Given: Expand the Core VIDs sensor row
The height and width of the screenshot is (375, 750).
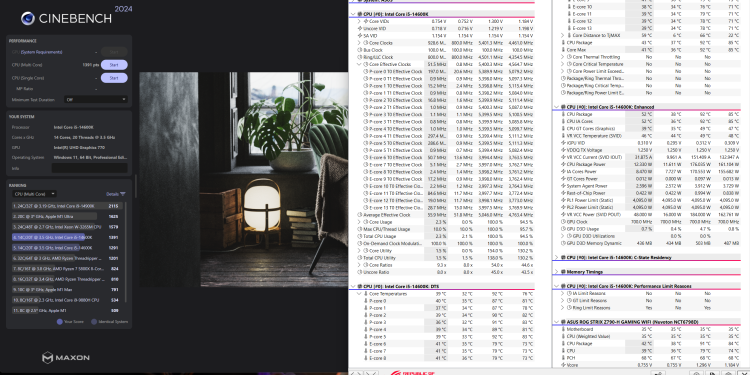Looking at the screenshot, I should click(359, 22).
